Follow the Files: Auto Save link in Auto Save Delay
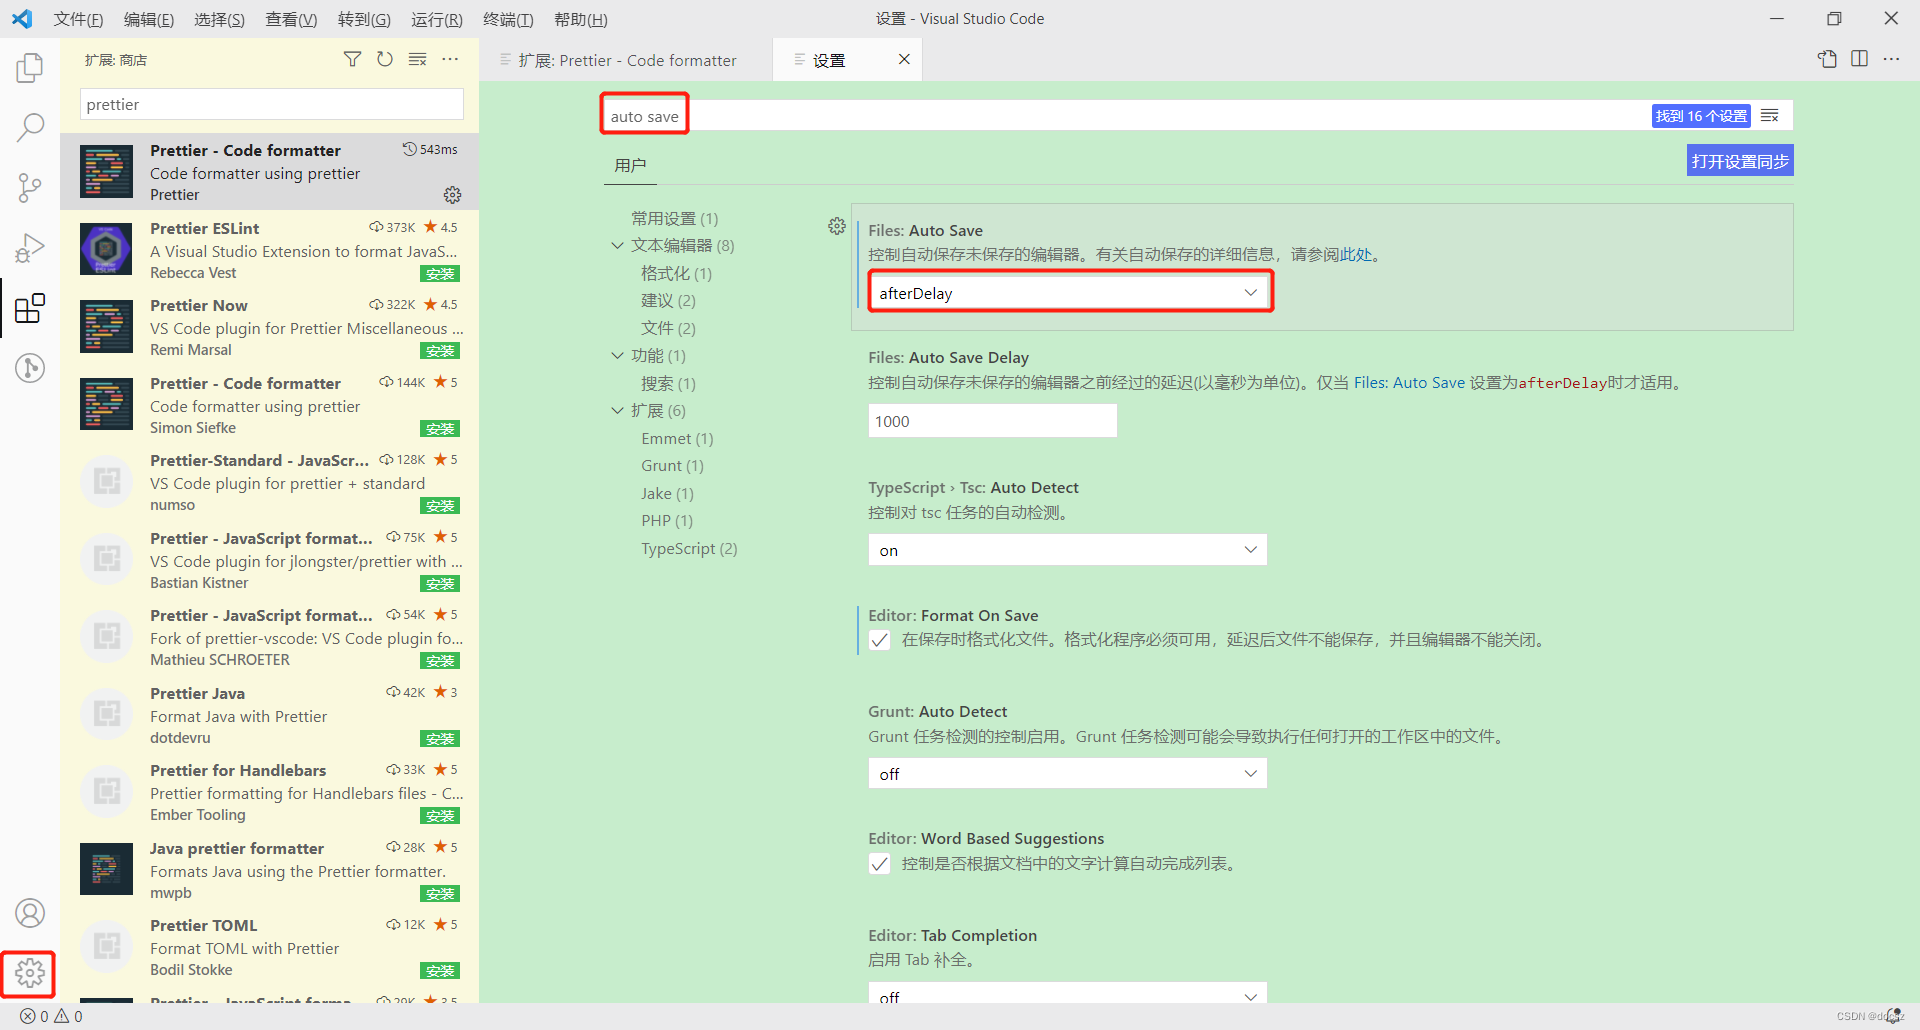The image size is (1920, 1030). (1409, 383)
